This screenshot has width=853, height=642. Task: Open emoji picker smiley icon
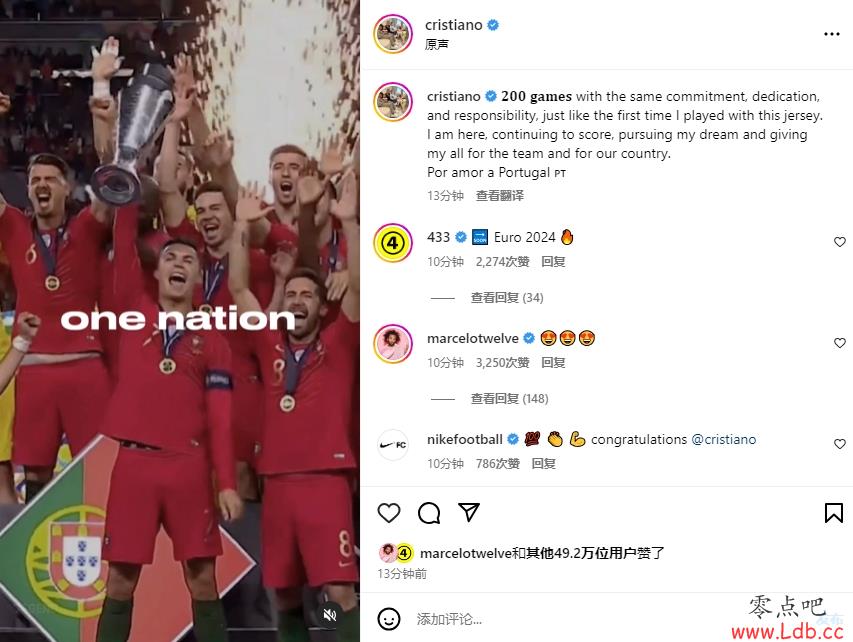point(388,619)
